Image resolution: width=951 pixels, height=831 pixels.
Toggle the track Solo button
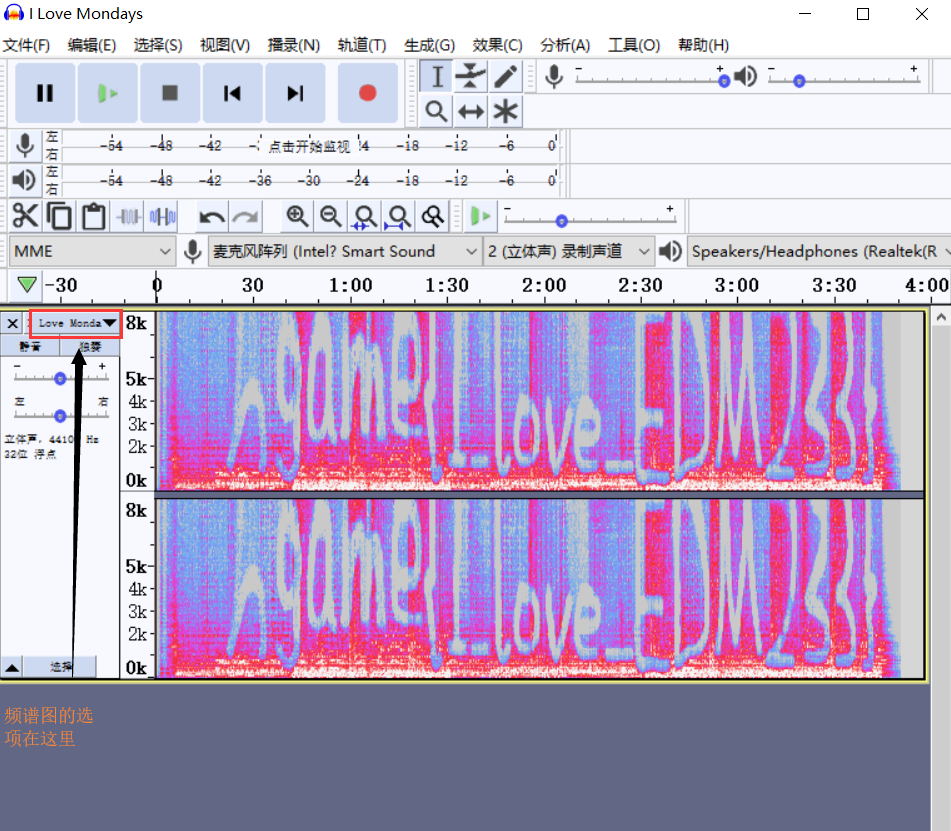pos(90,346)
